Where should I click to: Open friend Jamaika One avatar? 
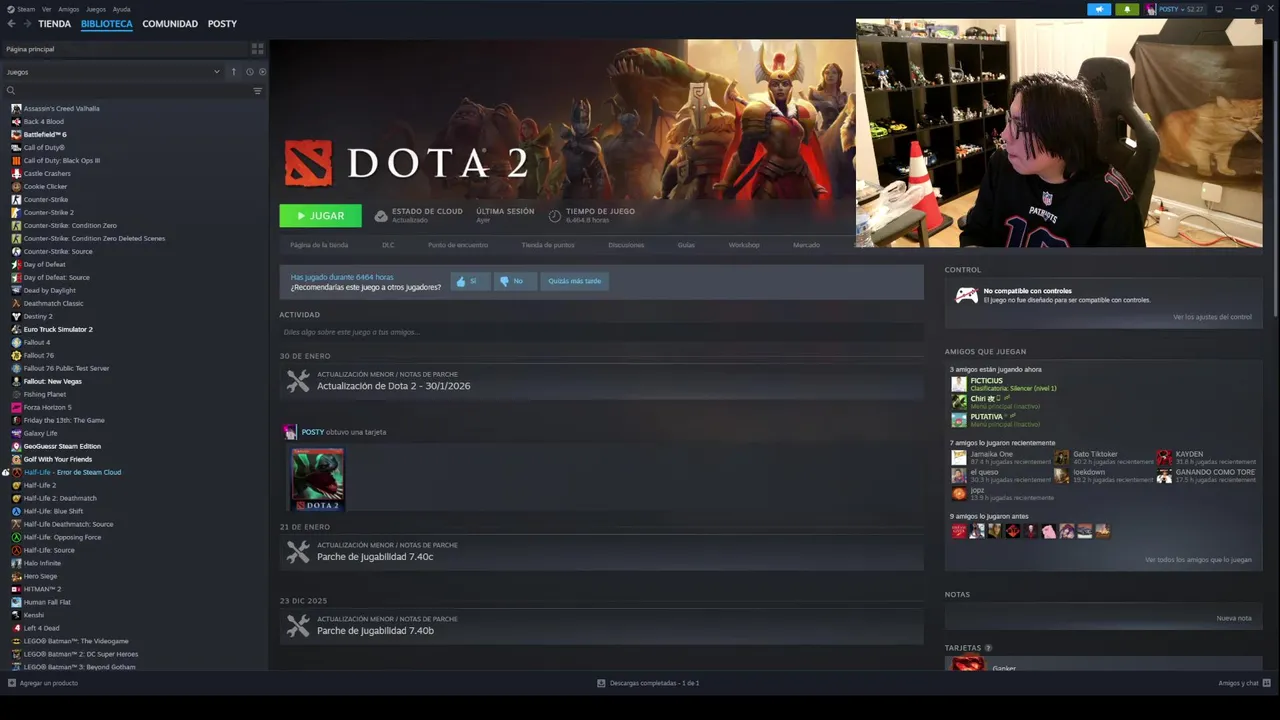click(959, 458)
